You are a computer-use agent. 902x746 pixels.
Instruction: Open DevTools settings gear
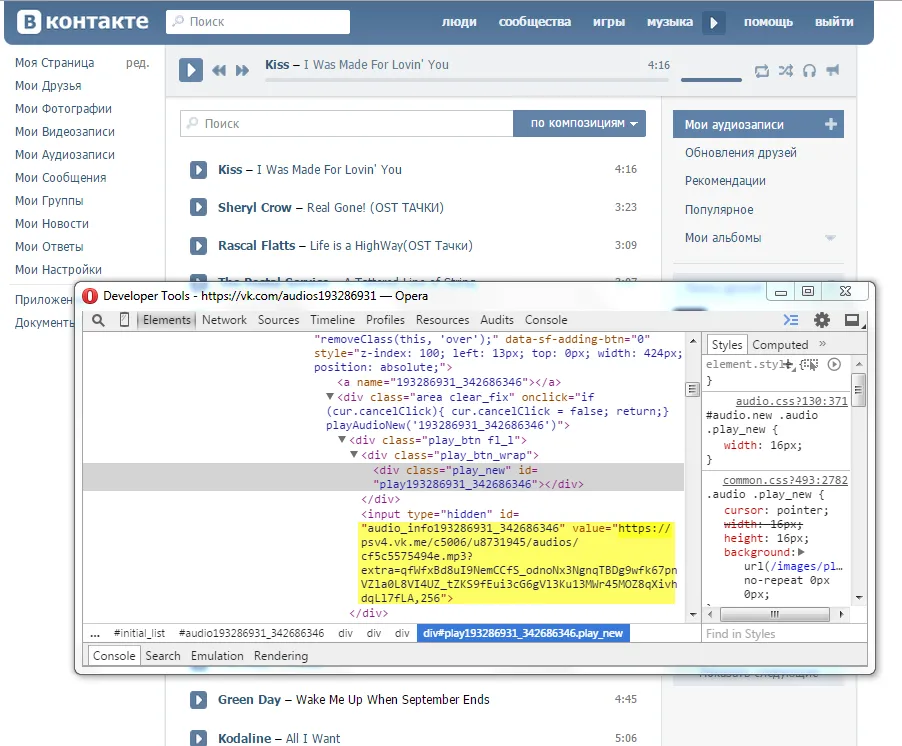822,320
